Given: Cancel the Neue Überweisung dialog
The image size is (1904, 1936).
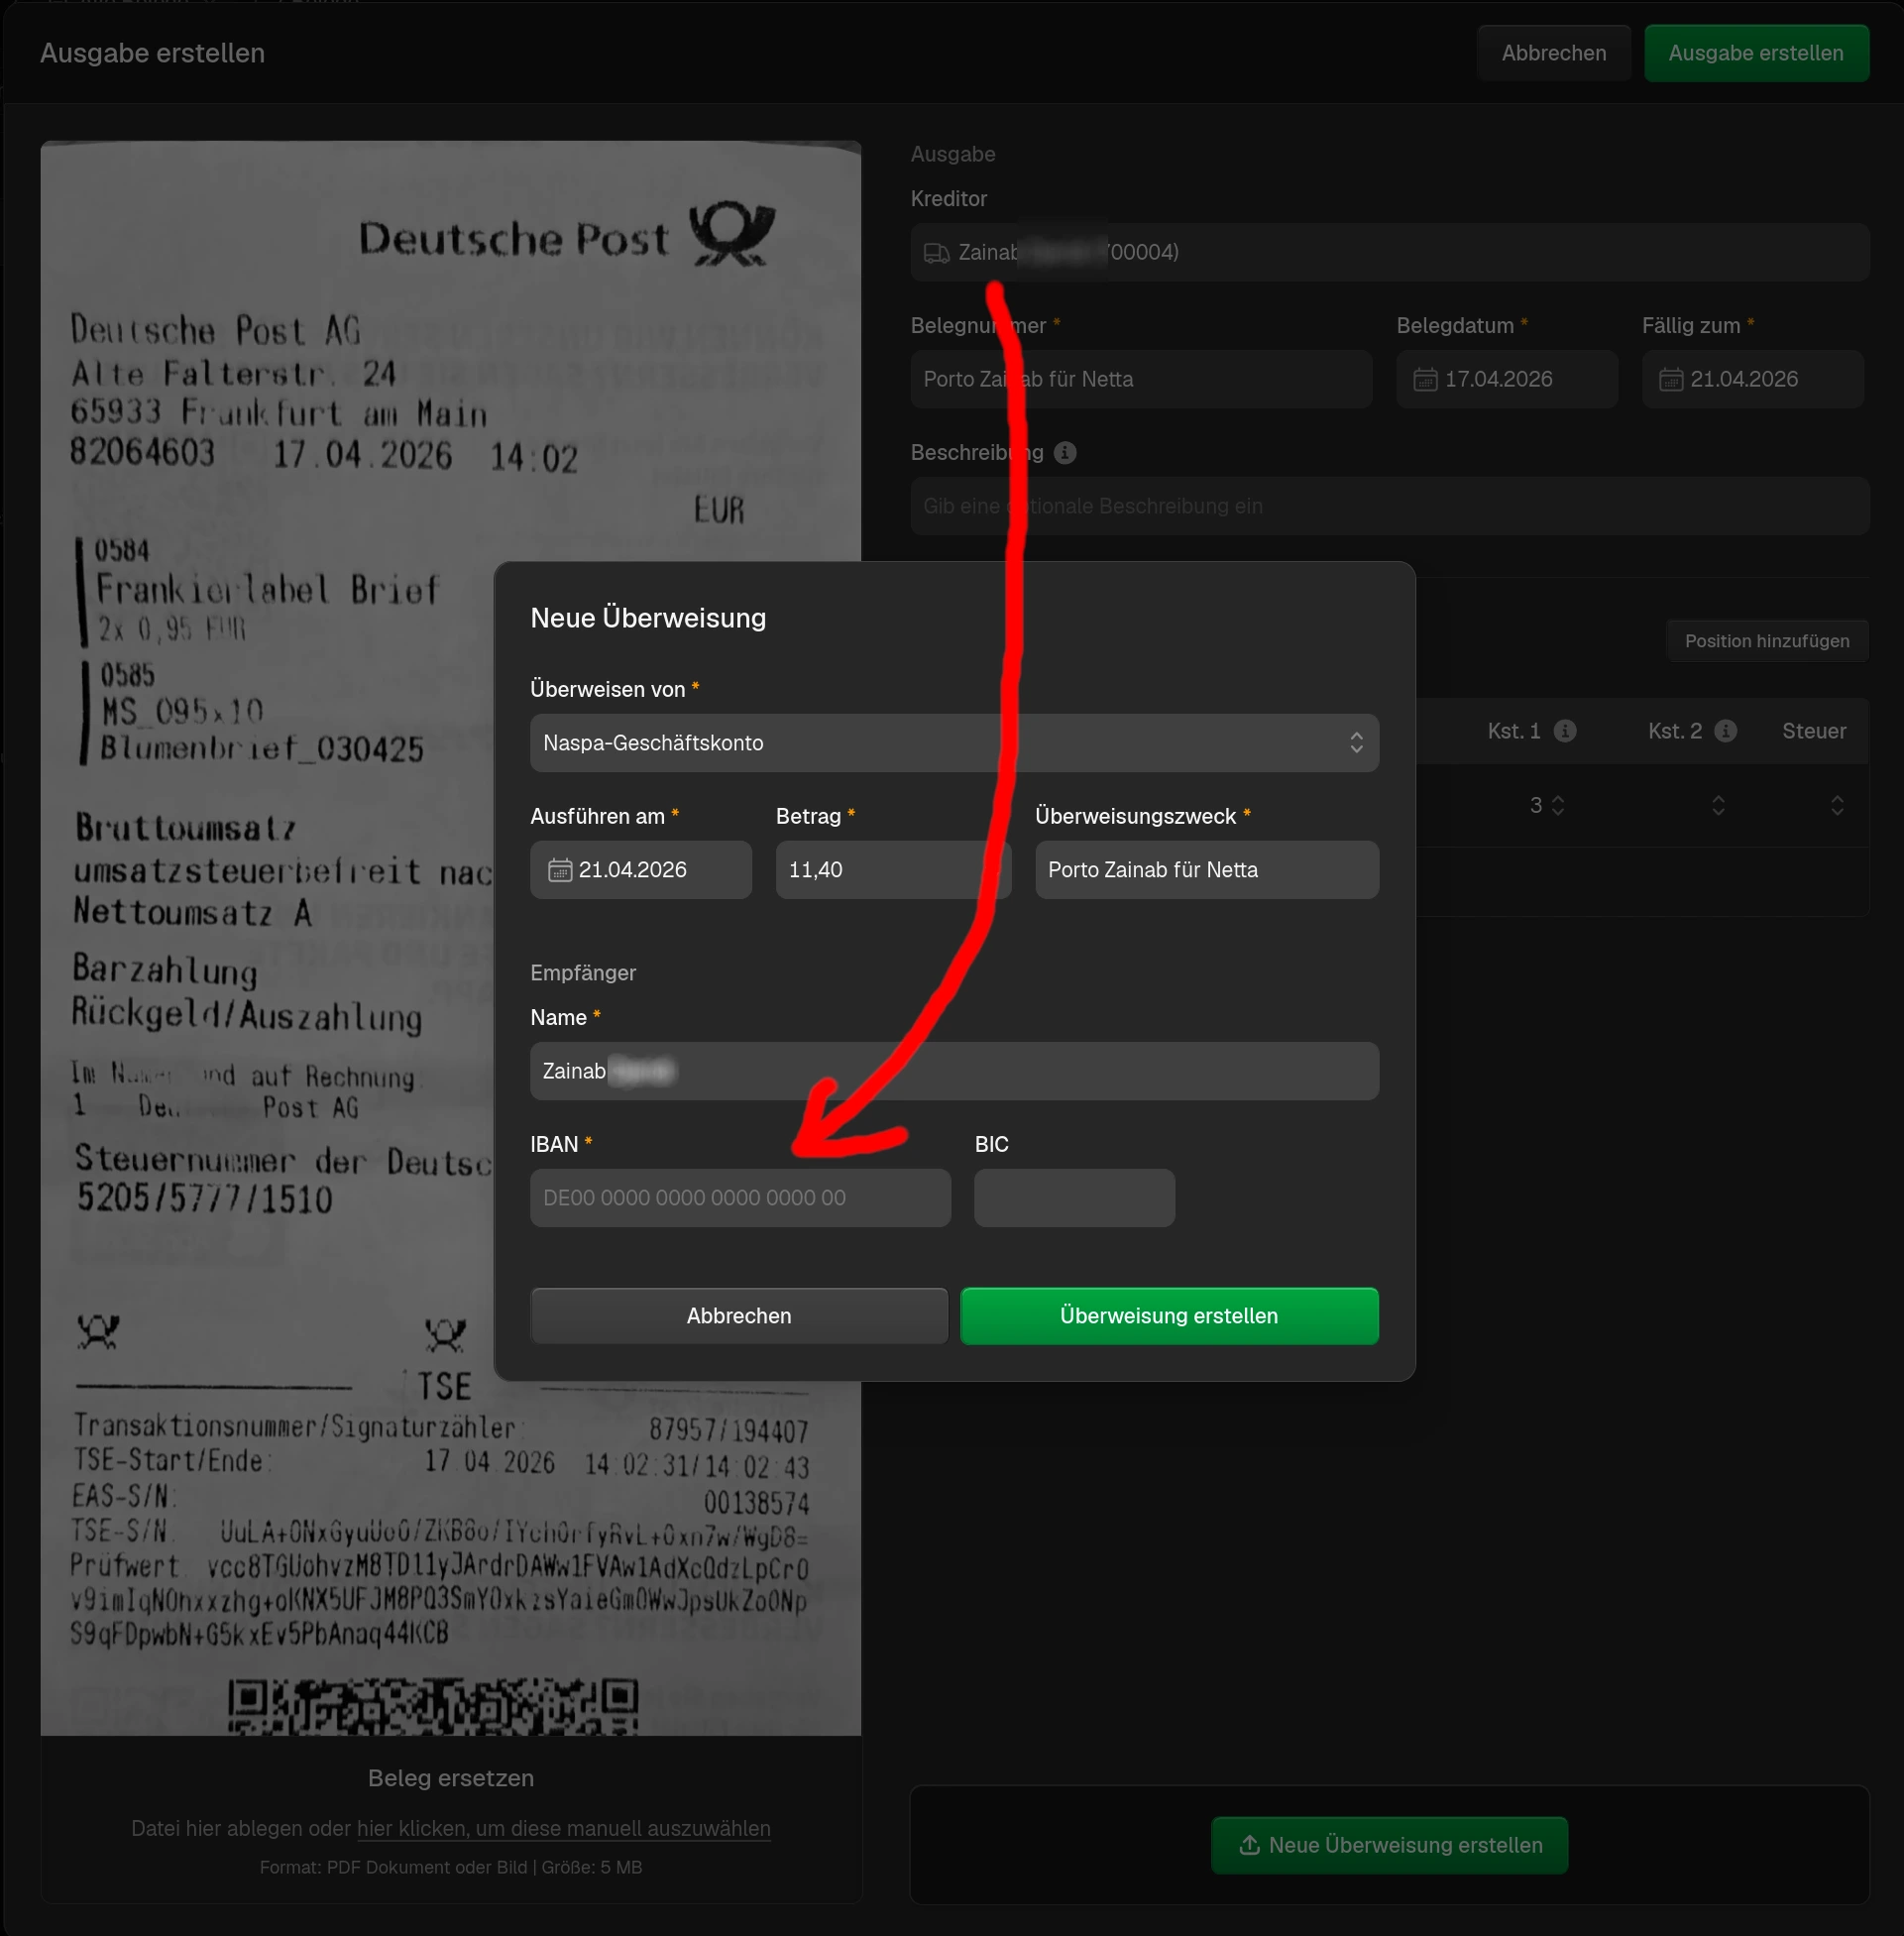Looking at the screenshot, I should [739, 1316].
